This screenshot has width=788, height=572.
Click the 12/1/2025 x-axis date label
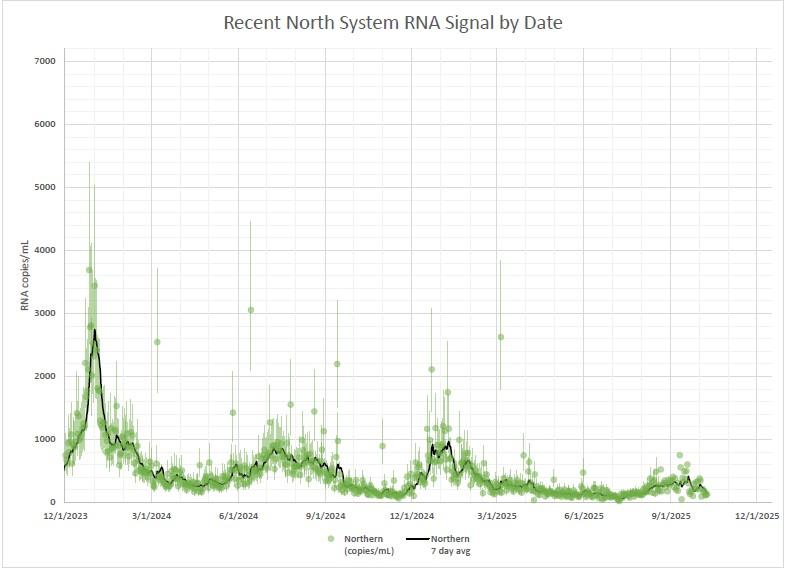758,516
